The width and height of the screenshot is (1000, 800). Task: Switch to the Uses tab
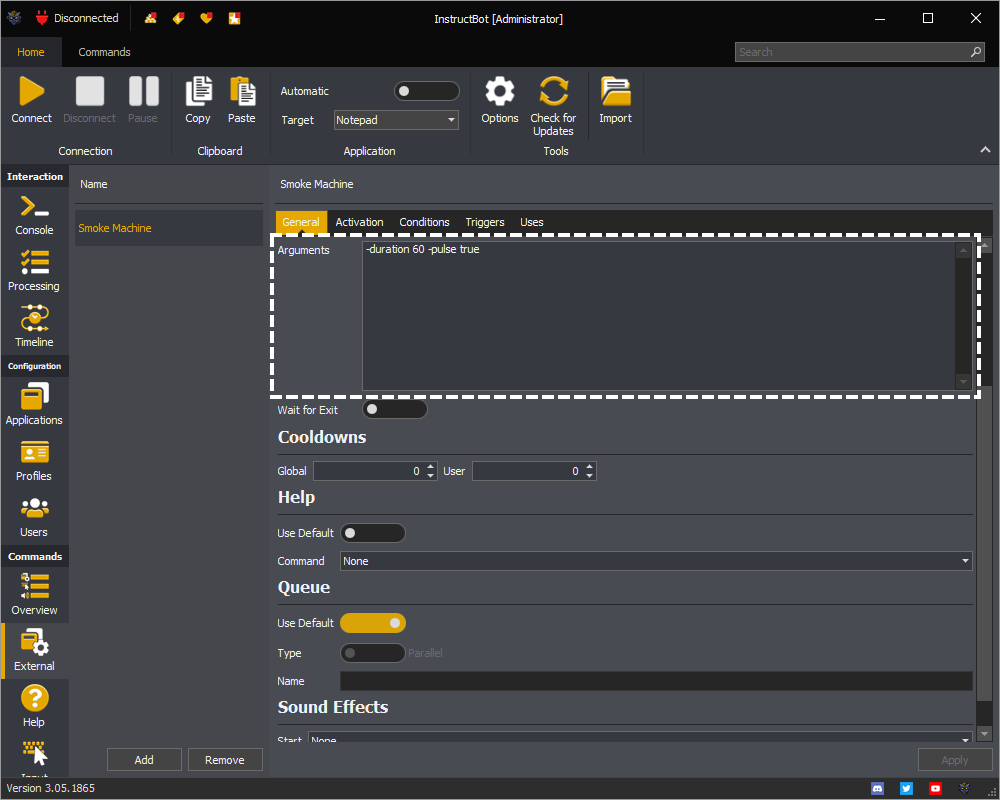[x=532, y=222]
